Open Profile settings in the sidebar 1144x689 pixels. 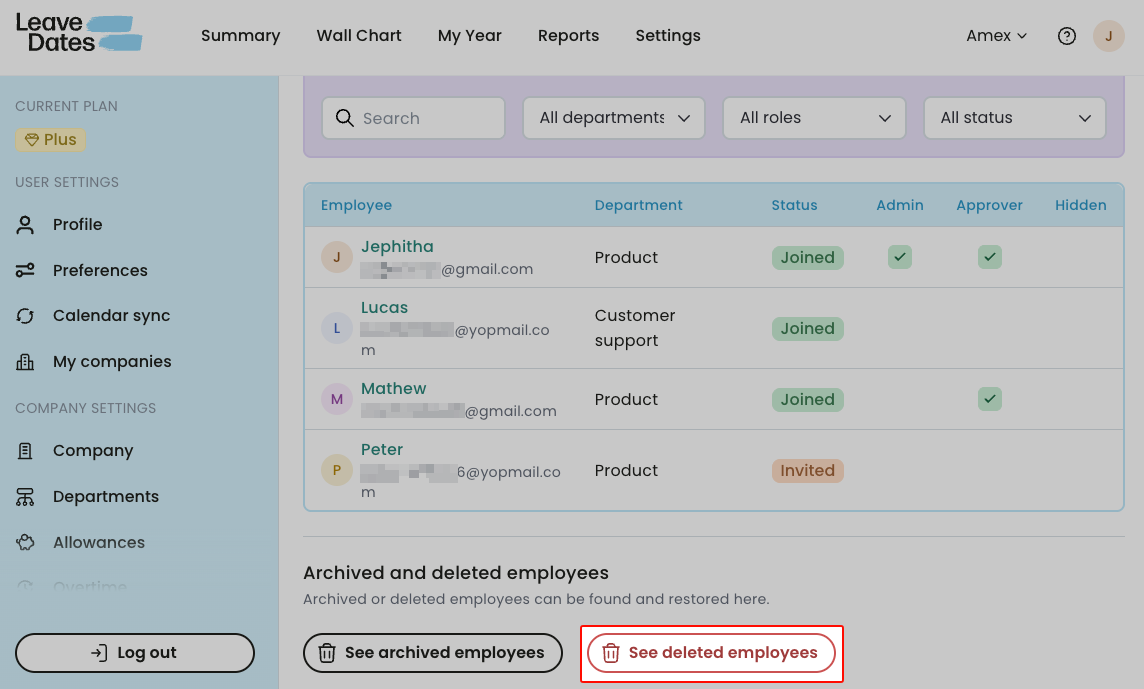click(75, 224)
